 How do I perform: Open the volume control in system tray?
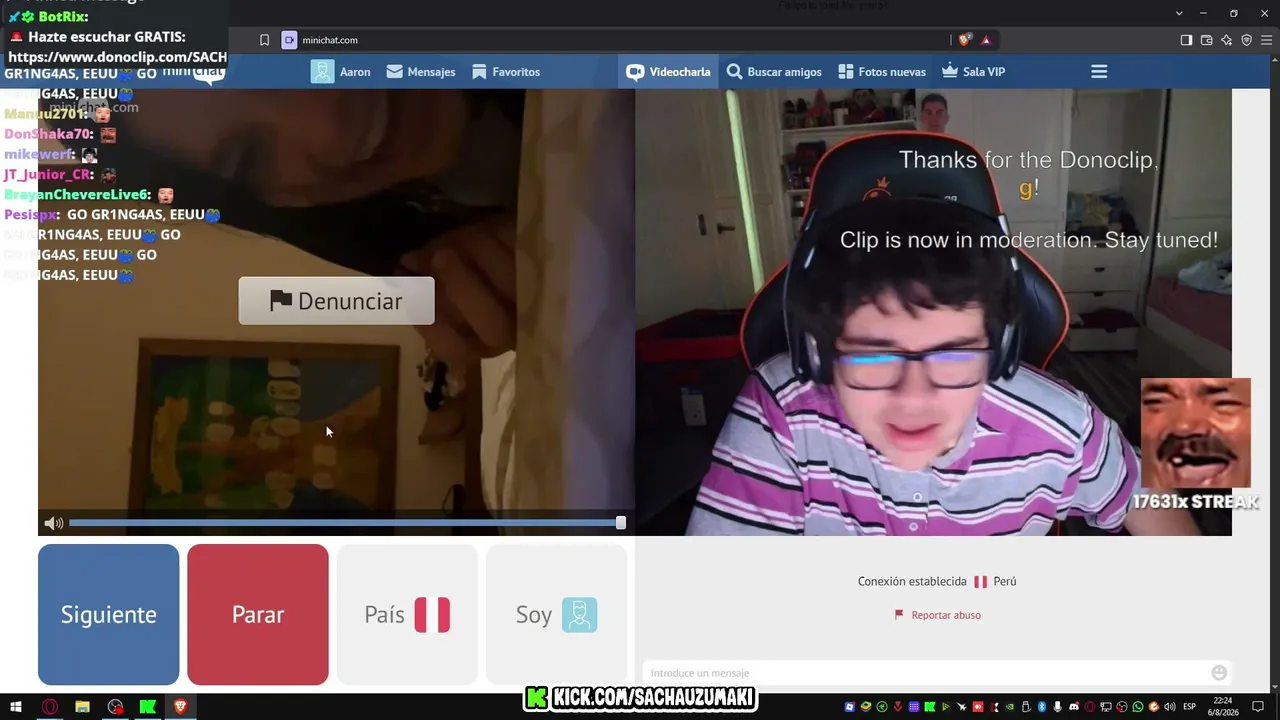coord(1169,707)
